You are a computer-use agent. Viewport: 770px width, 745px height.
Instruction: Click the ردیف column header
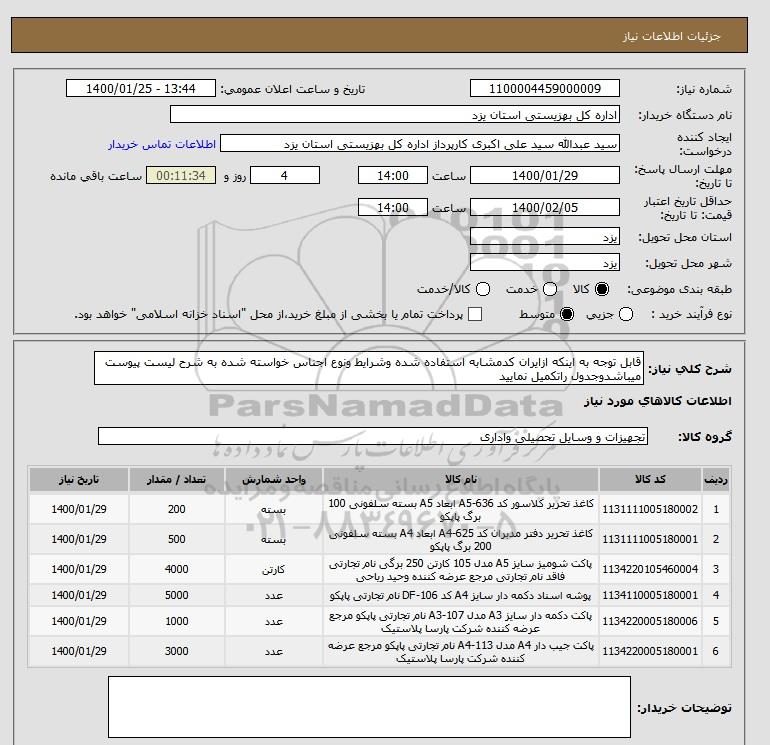pyautogui.click(x=716, y=480)
